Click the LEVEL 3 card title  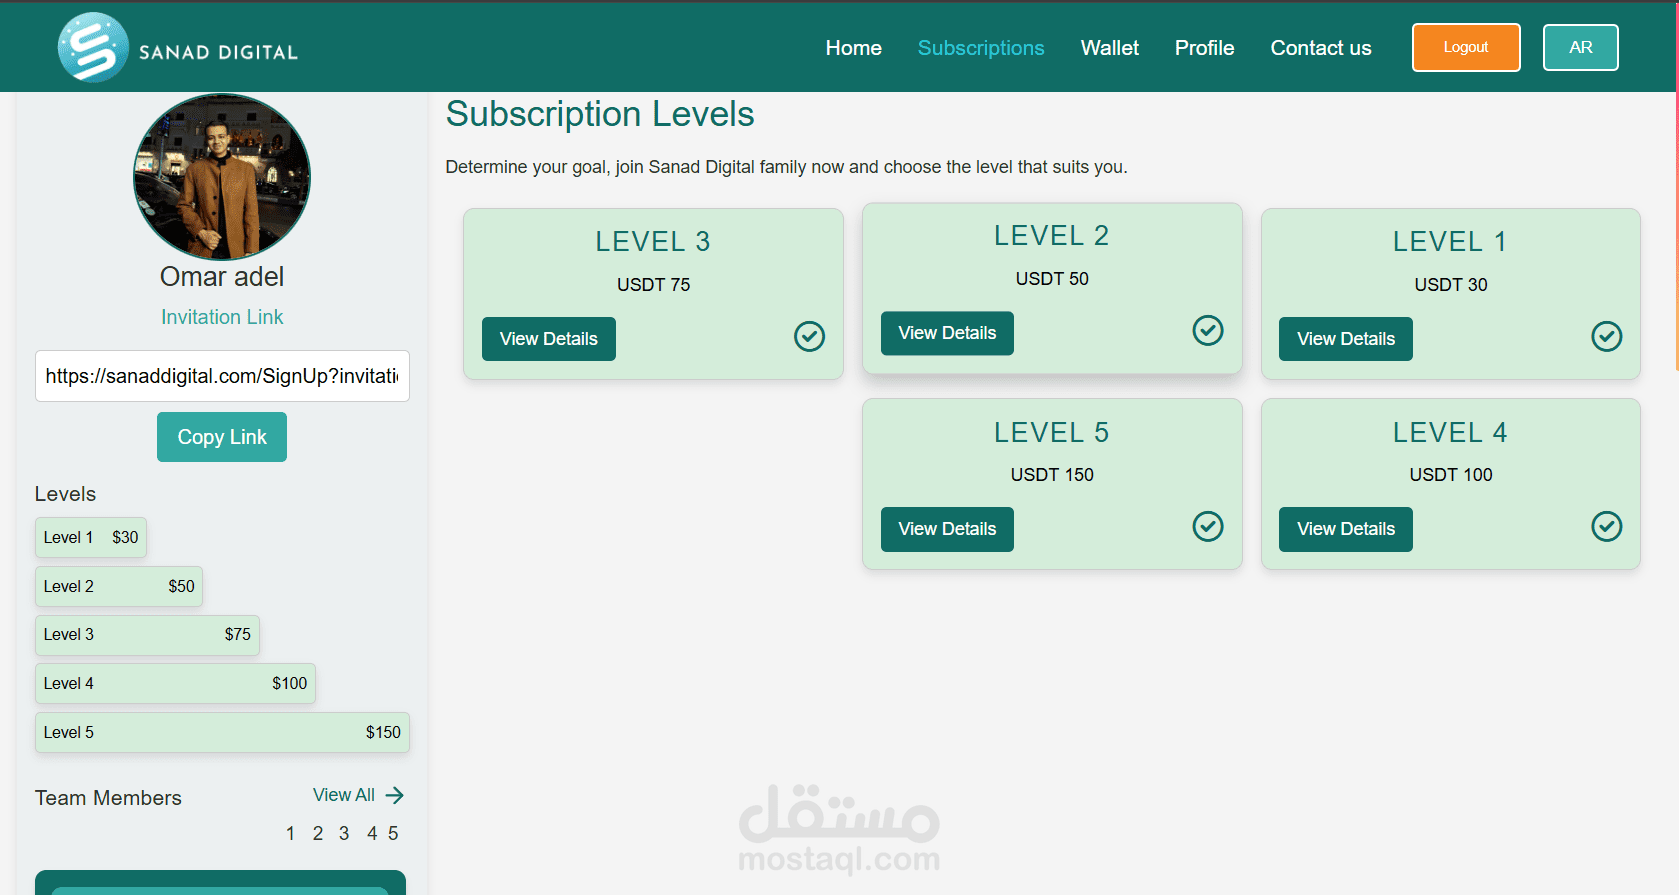(x=653, y=241)
